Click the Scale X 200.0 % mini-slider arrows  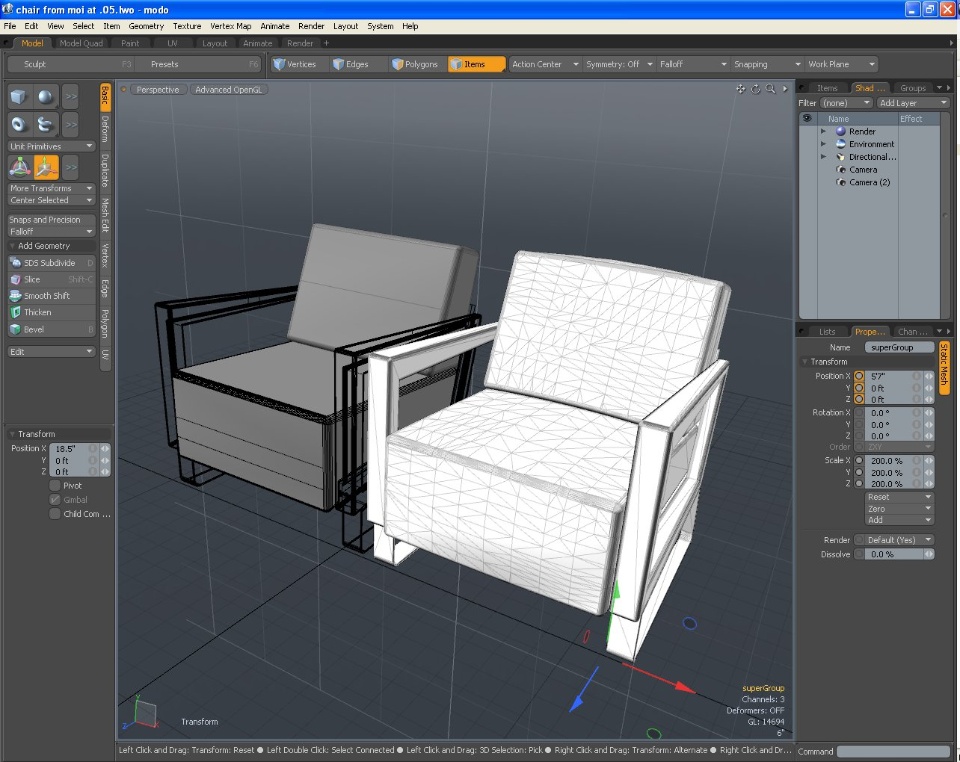click(x=929, y=460)
